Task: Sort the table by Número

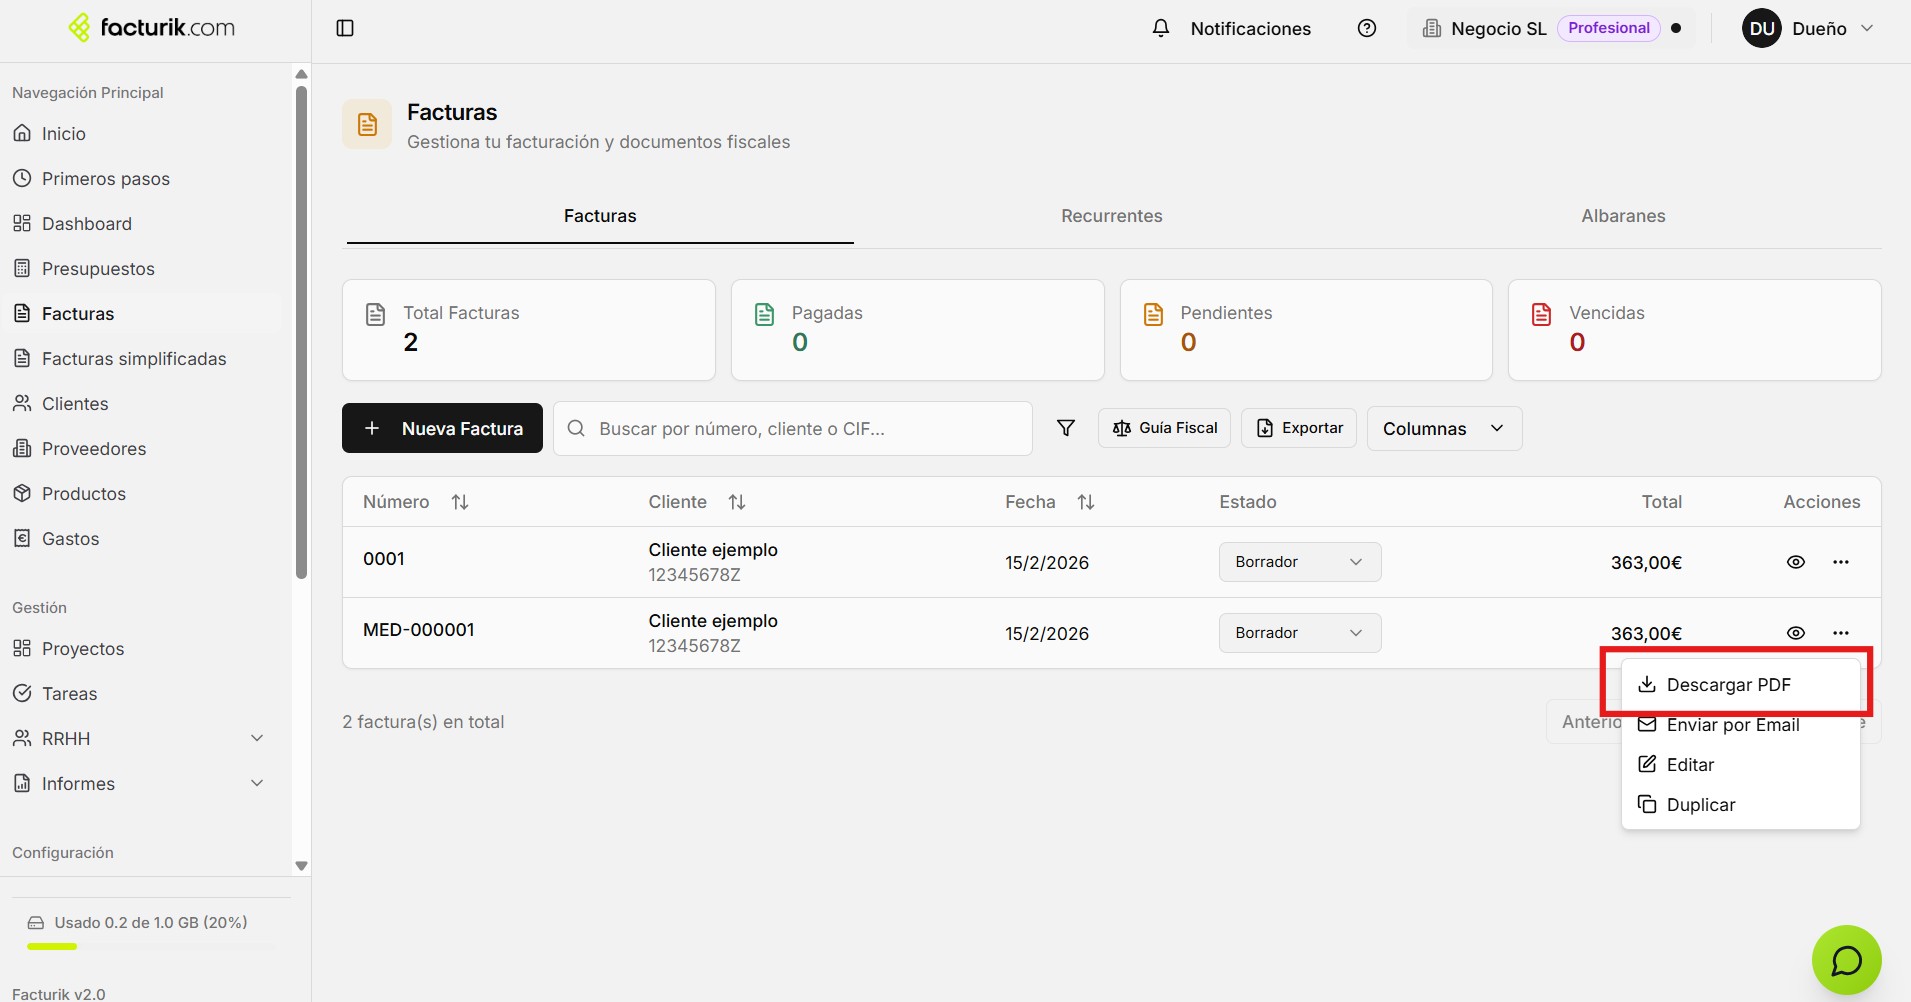Action: coord(460,502)
